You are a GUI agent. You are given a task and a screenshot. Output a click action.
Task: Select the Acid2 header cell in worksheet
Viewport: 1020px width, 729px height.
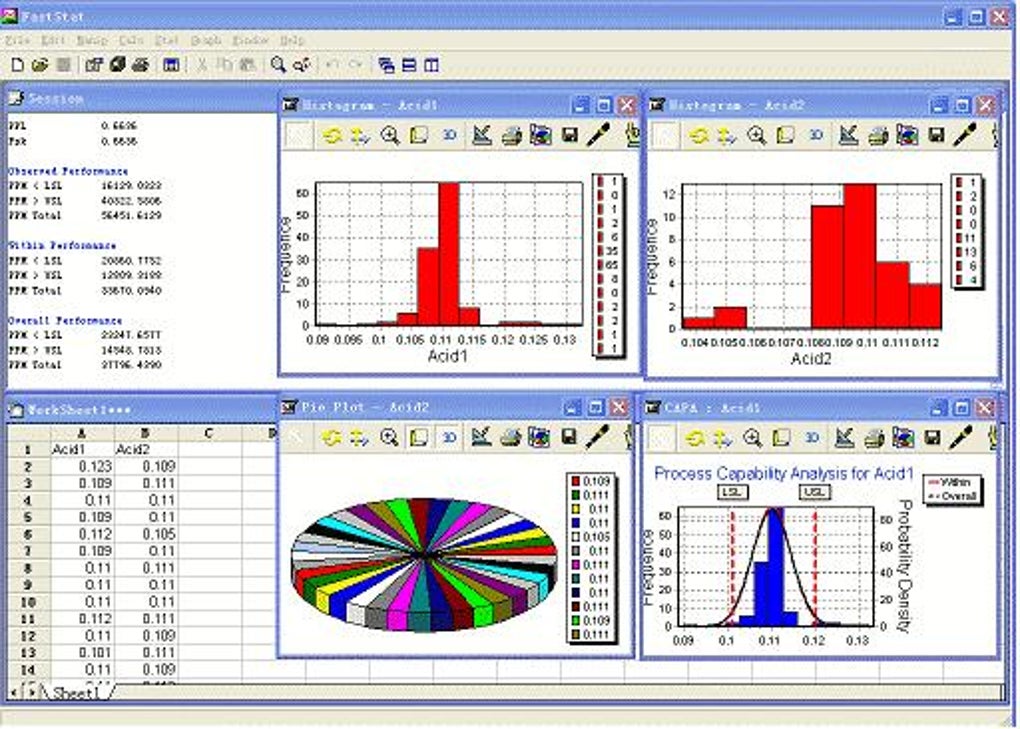[x=146, y=449]
